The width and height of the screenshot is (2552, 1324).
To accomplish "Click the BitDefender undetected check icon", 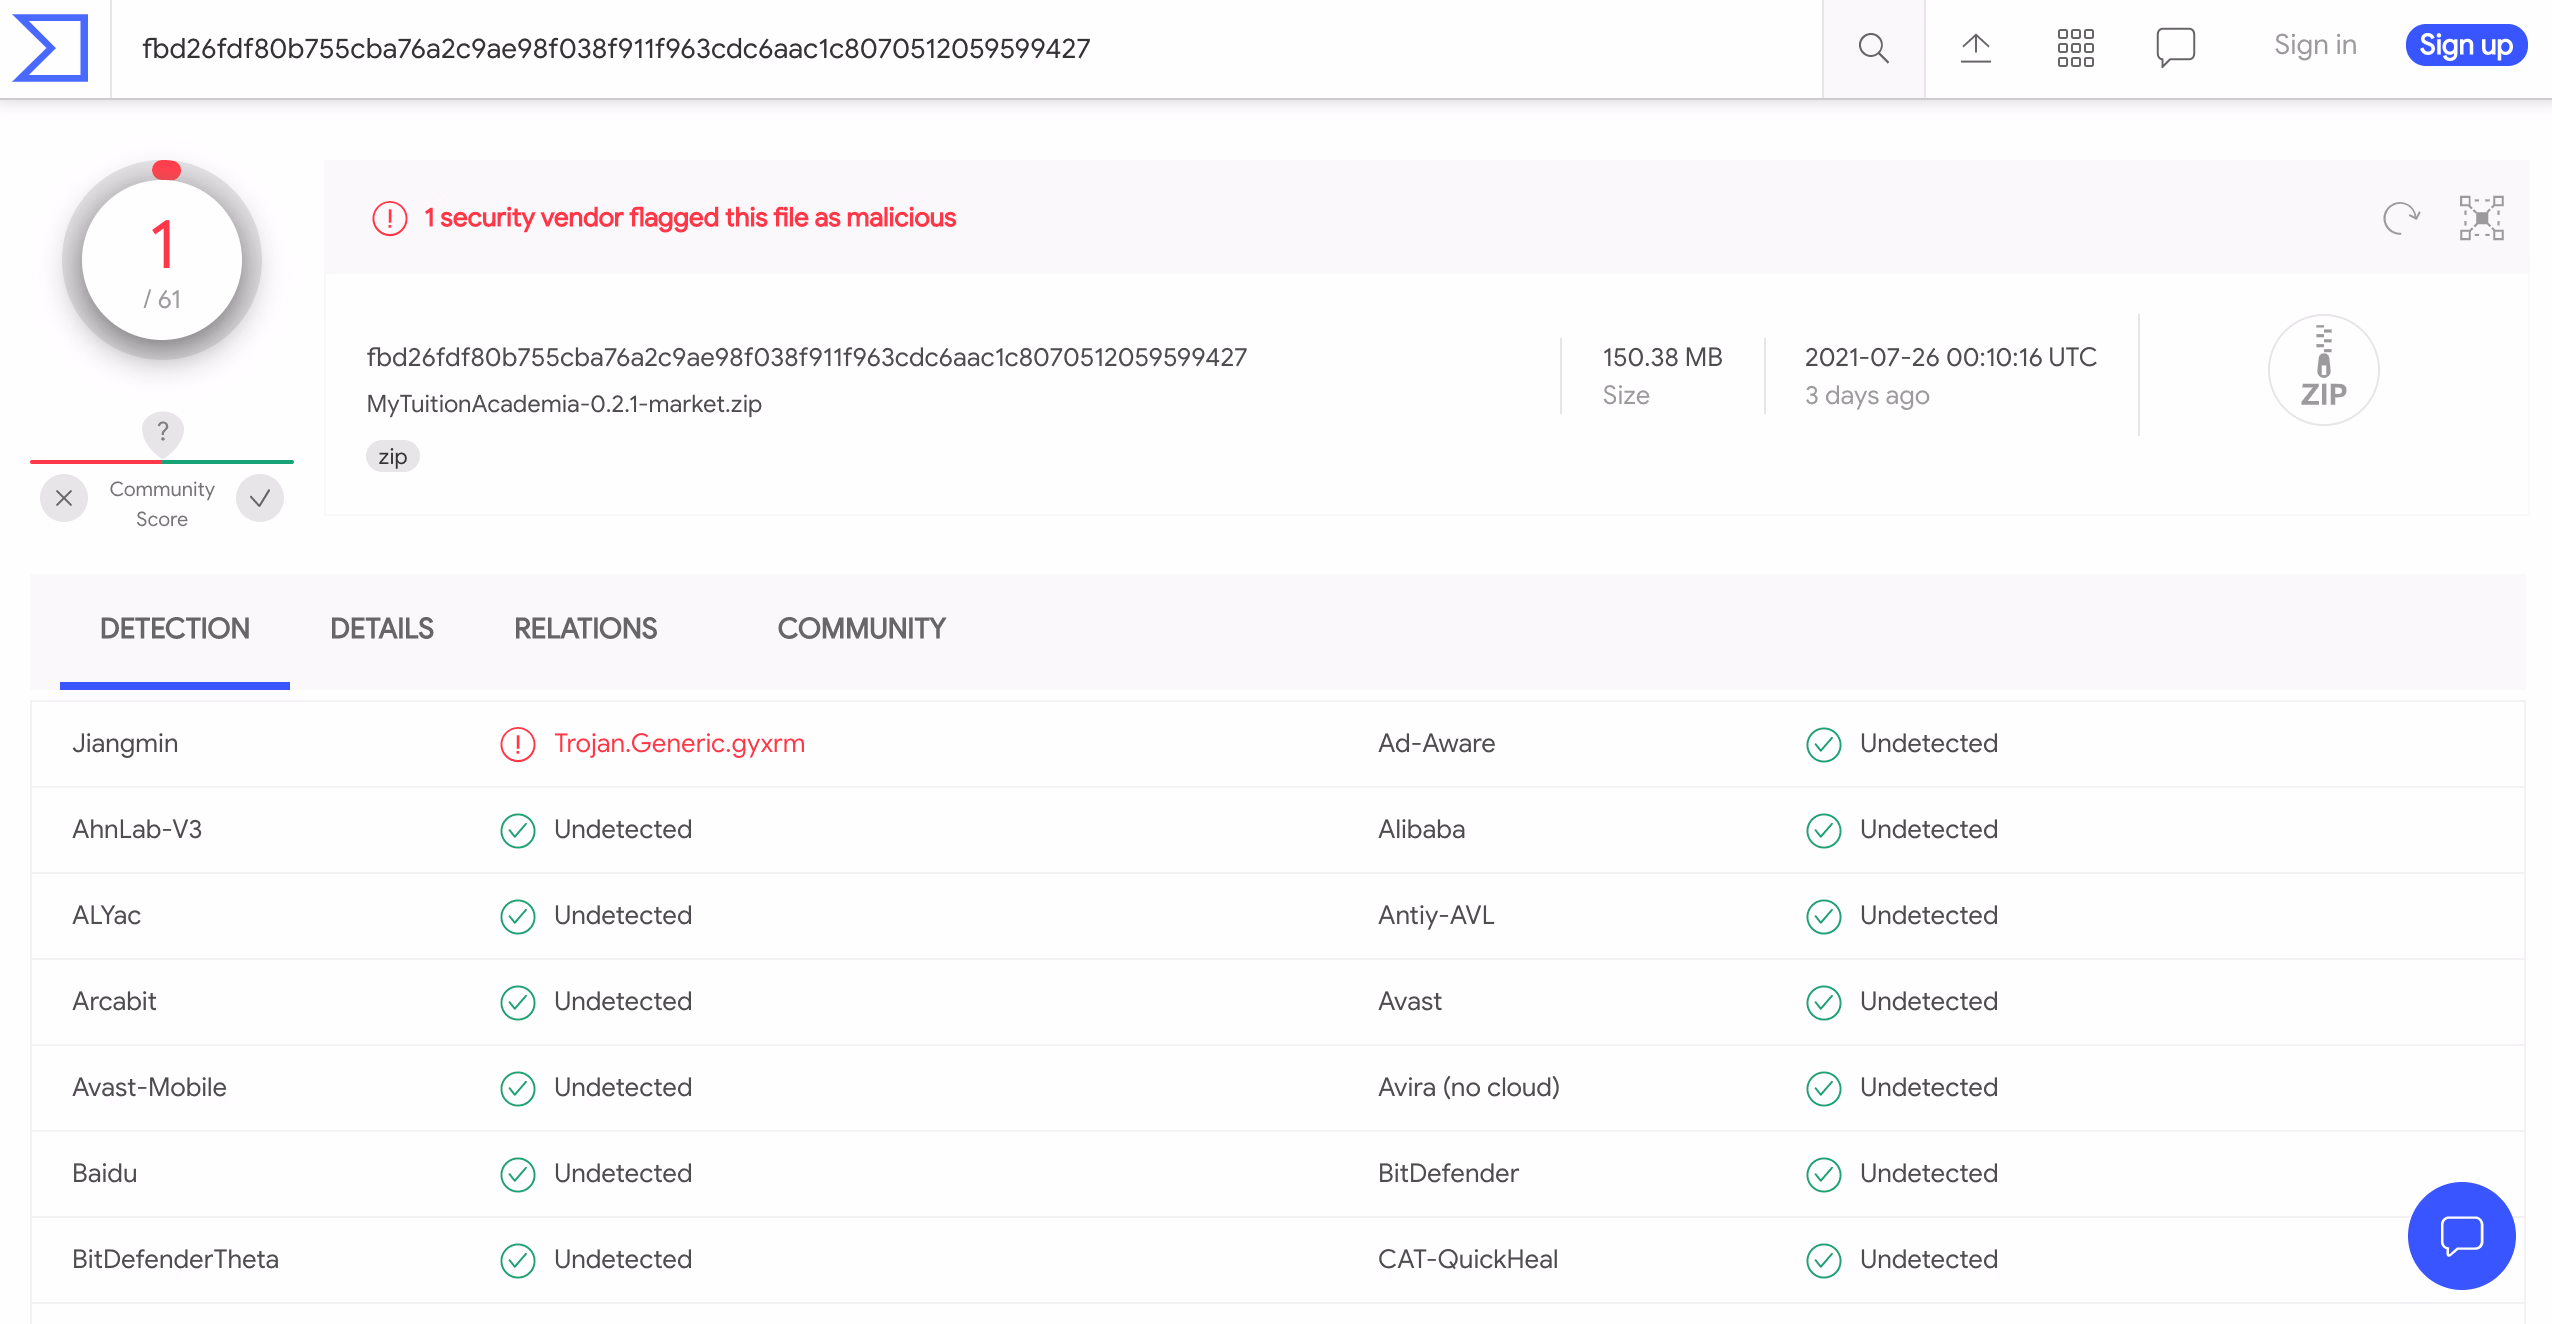I will (x=1823, y=1173).
